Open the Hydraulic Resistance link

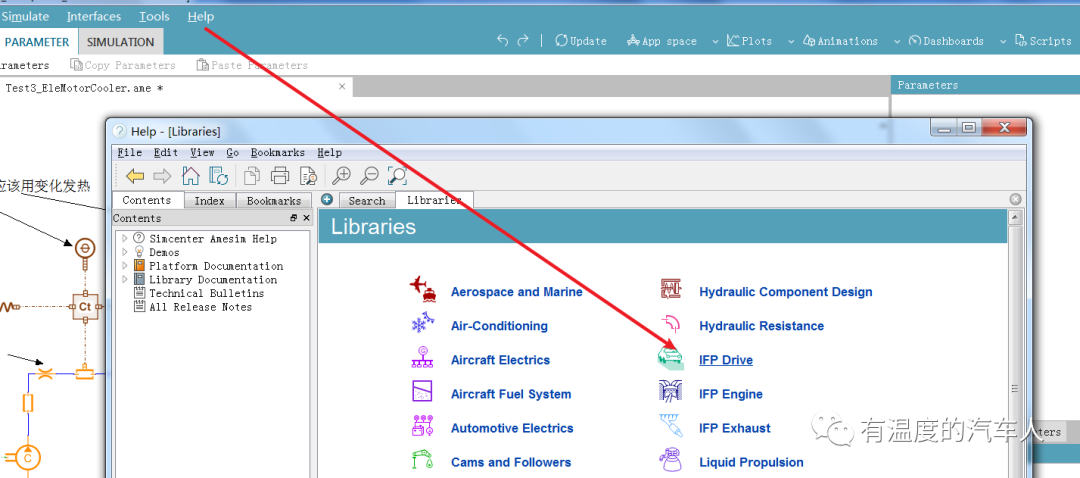(762, 326)
